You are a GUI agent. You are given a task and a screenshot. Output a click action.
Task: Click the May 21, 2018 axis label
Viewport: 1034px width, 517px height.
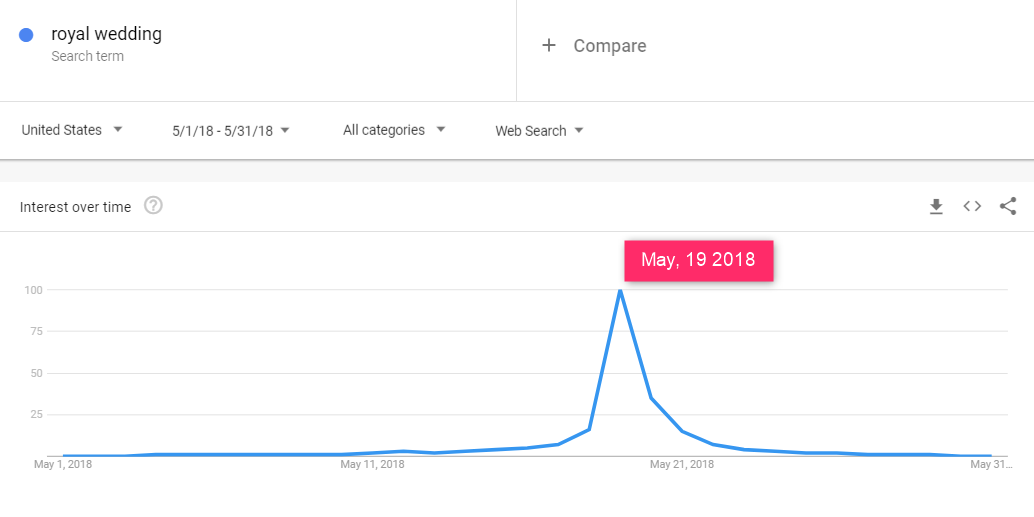(x=682, y=464)
